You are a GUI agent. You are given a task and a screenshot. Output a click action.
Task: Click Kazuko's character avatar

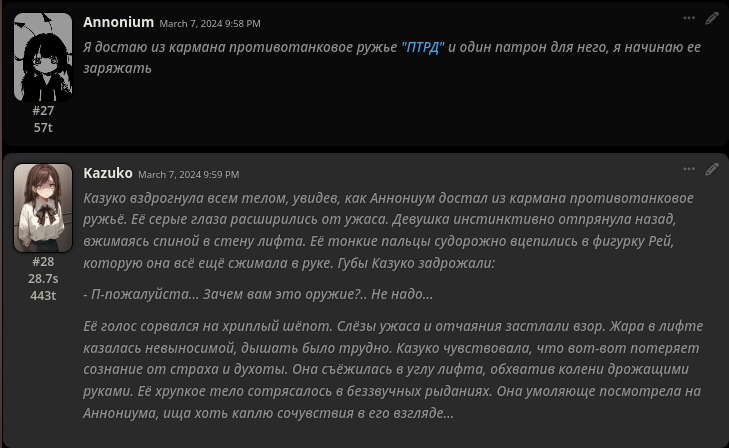pyautogui.click(x=43, y=208)
